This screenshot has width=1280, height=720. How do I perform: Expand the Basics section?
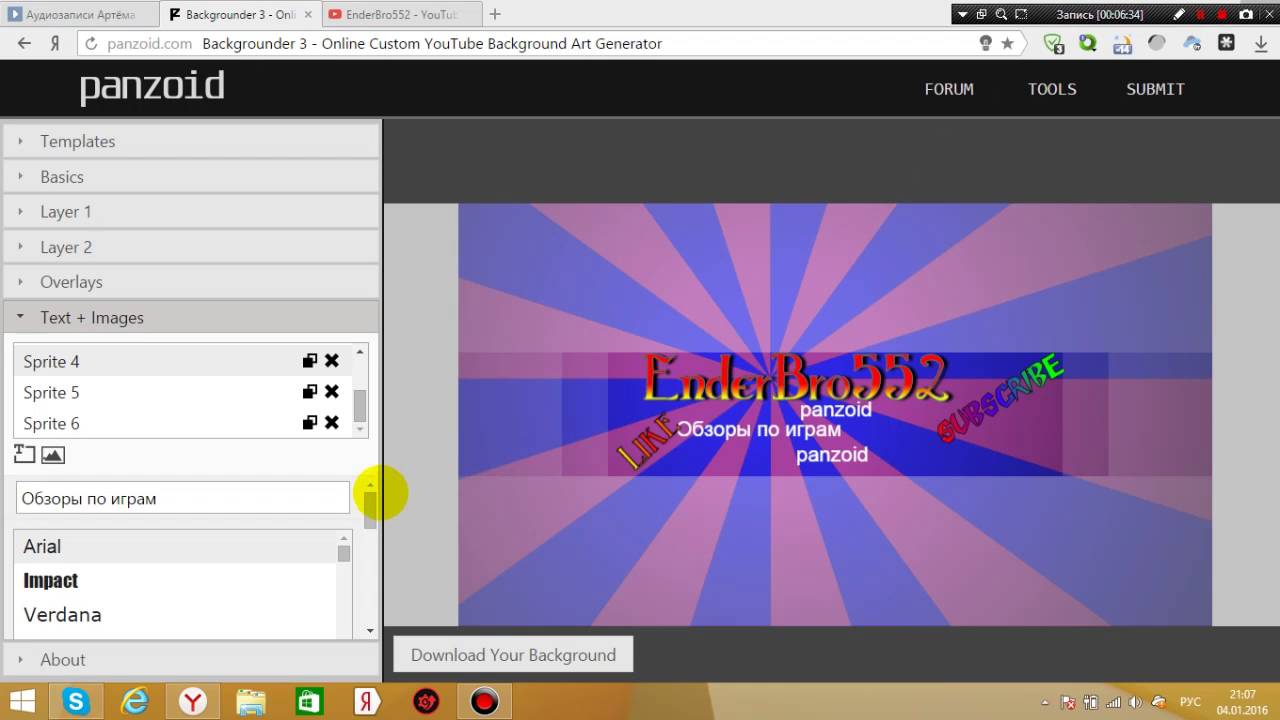pos(191,176)
